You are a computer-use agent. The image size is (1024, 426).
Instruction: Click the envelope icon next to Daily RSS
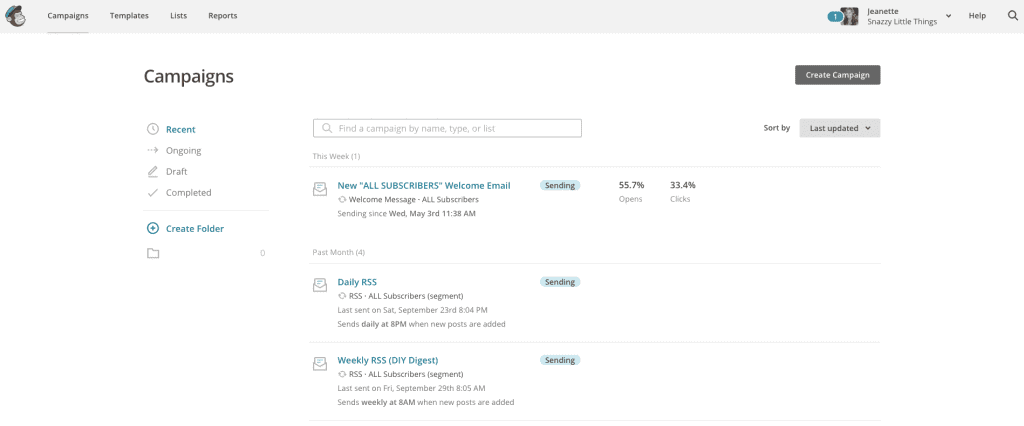point(319,285)
